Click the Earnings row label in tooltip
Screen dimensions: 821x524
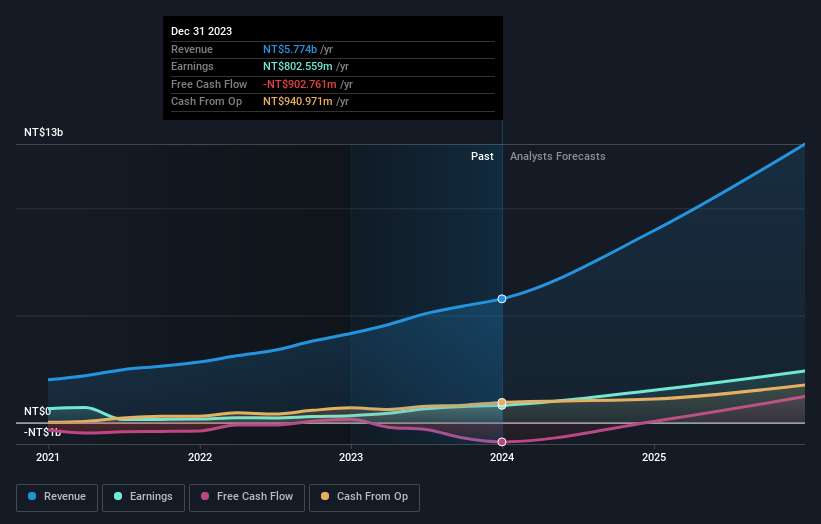point(192,66)
